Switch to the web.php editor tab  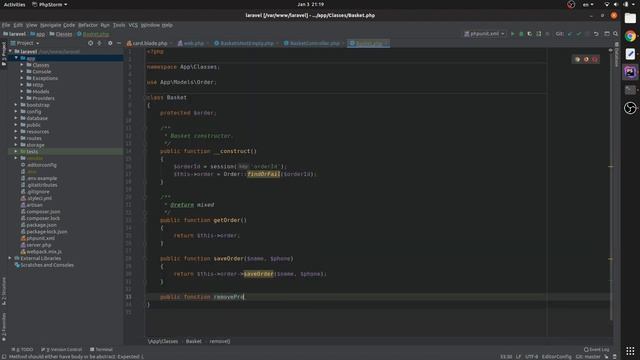point(193,43)
